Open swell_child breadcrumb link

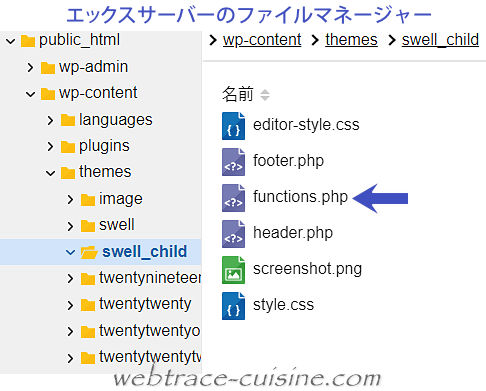tap(440, 40)
